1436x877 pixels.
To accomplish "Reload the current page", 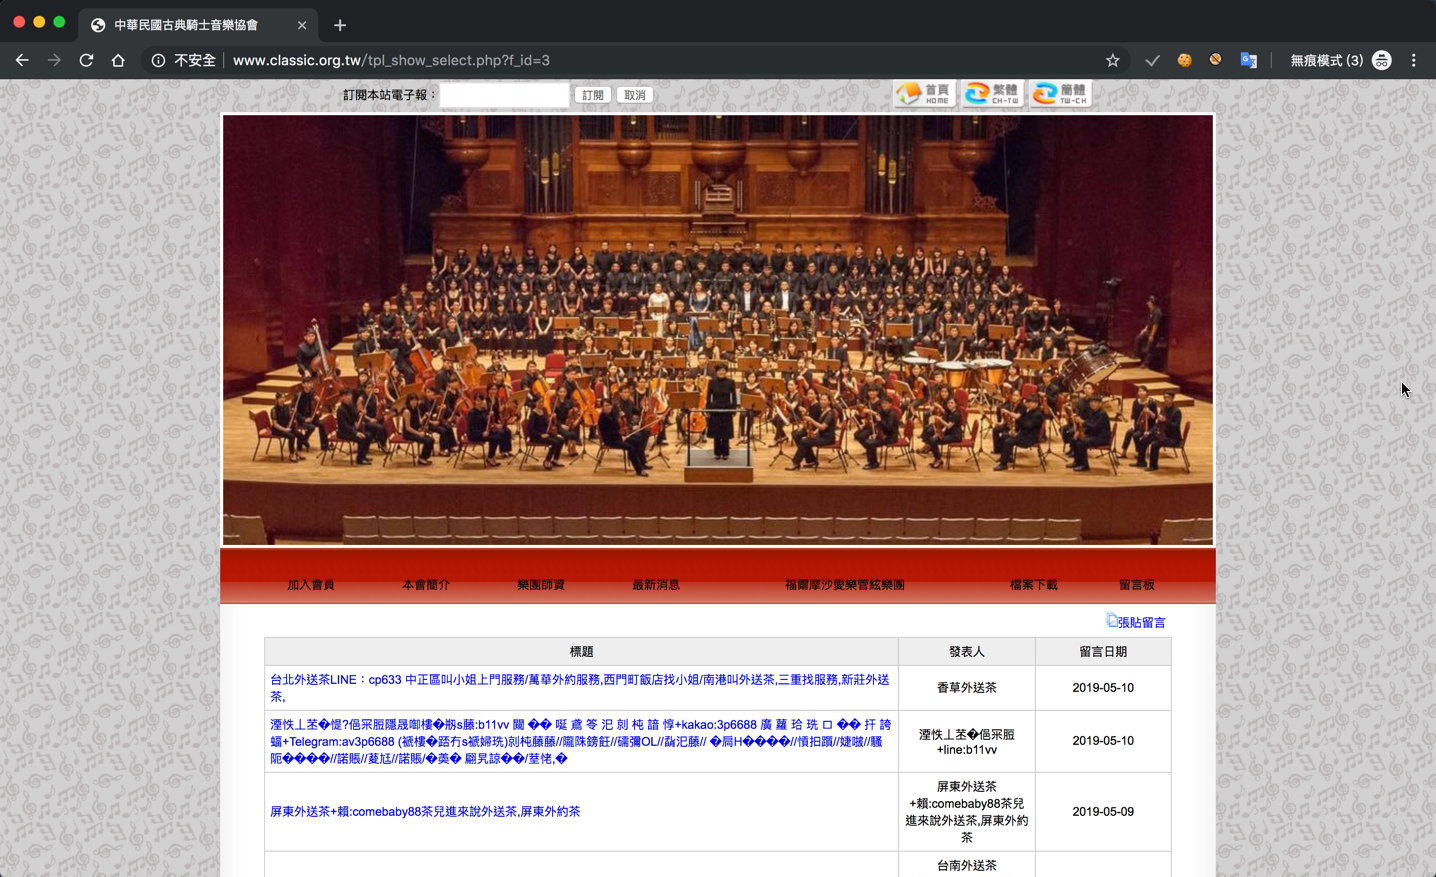I will click(x=86, y=60).
